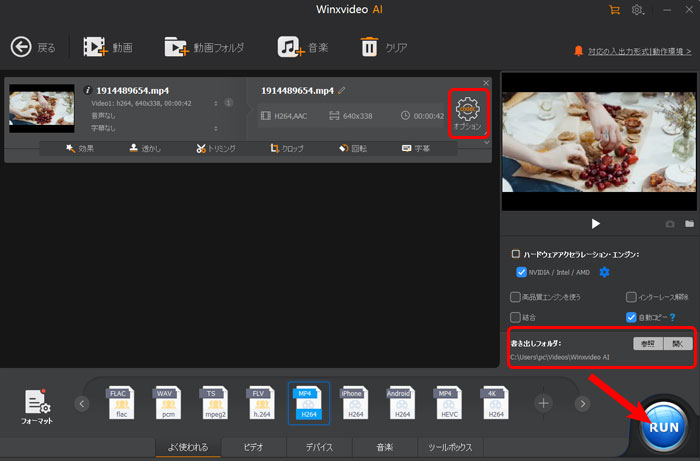Screen dimensions: 700x461
Task: Add music with the 音楽 icon
Action: (x=291, y=47)
